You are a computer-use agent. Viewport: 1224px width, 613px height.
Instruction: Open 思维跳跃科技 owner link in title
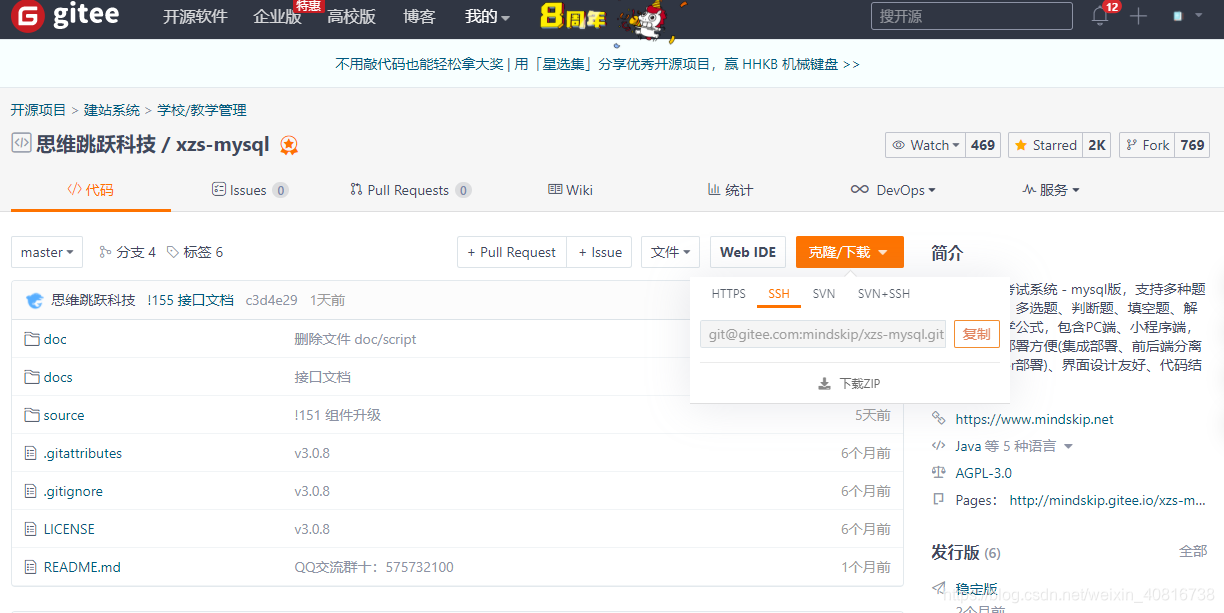[x=96, y=144]
